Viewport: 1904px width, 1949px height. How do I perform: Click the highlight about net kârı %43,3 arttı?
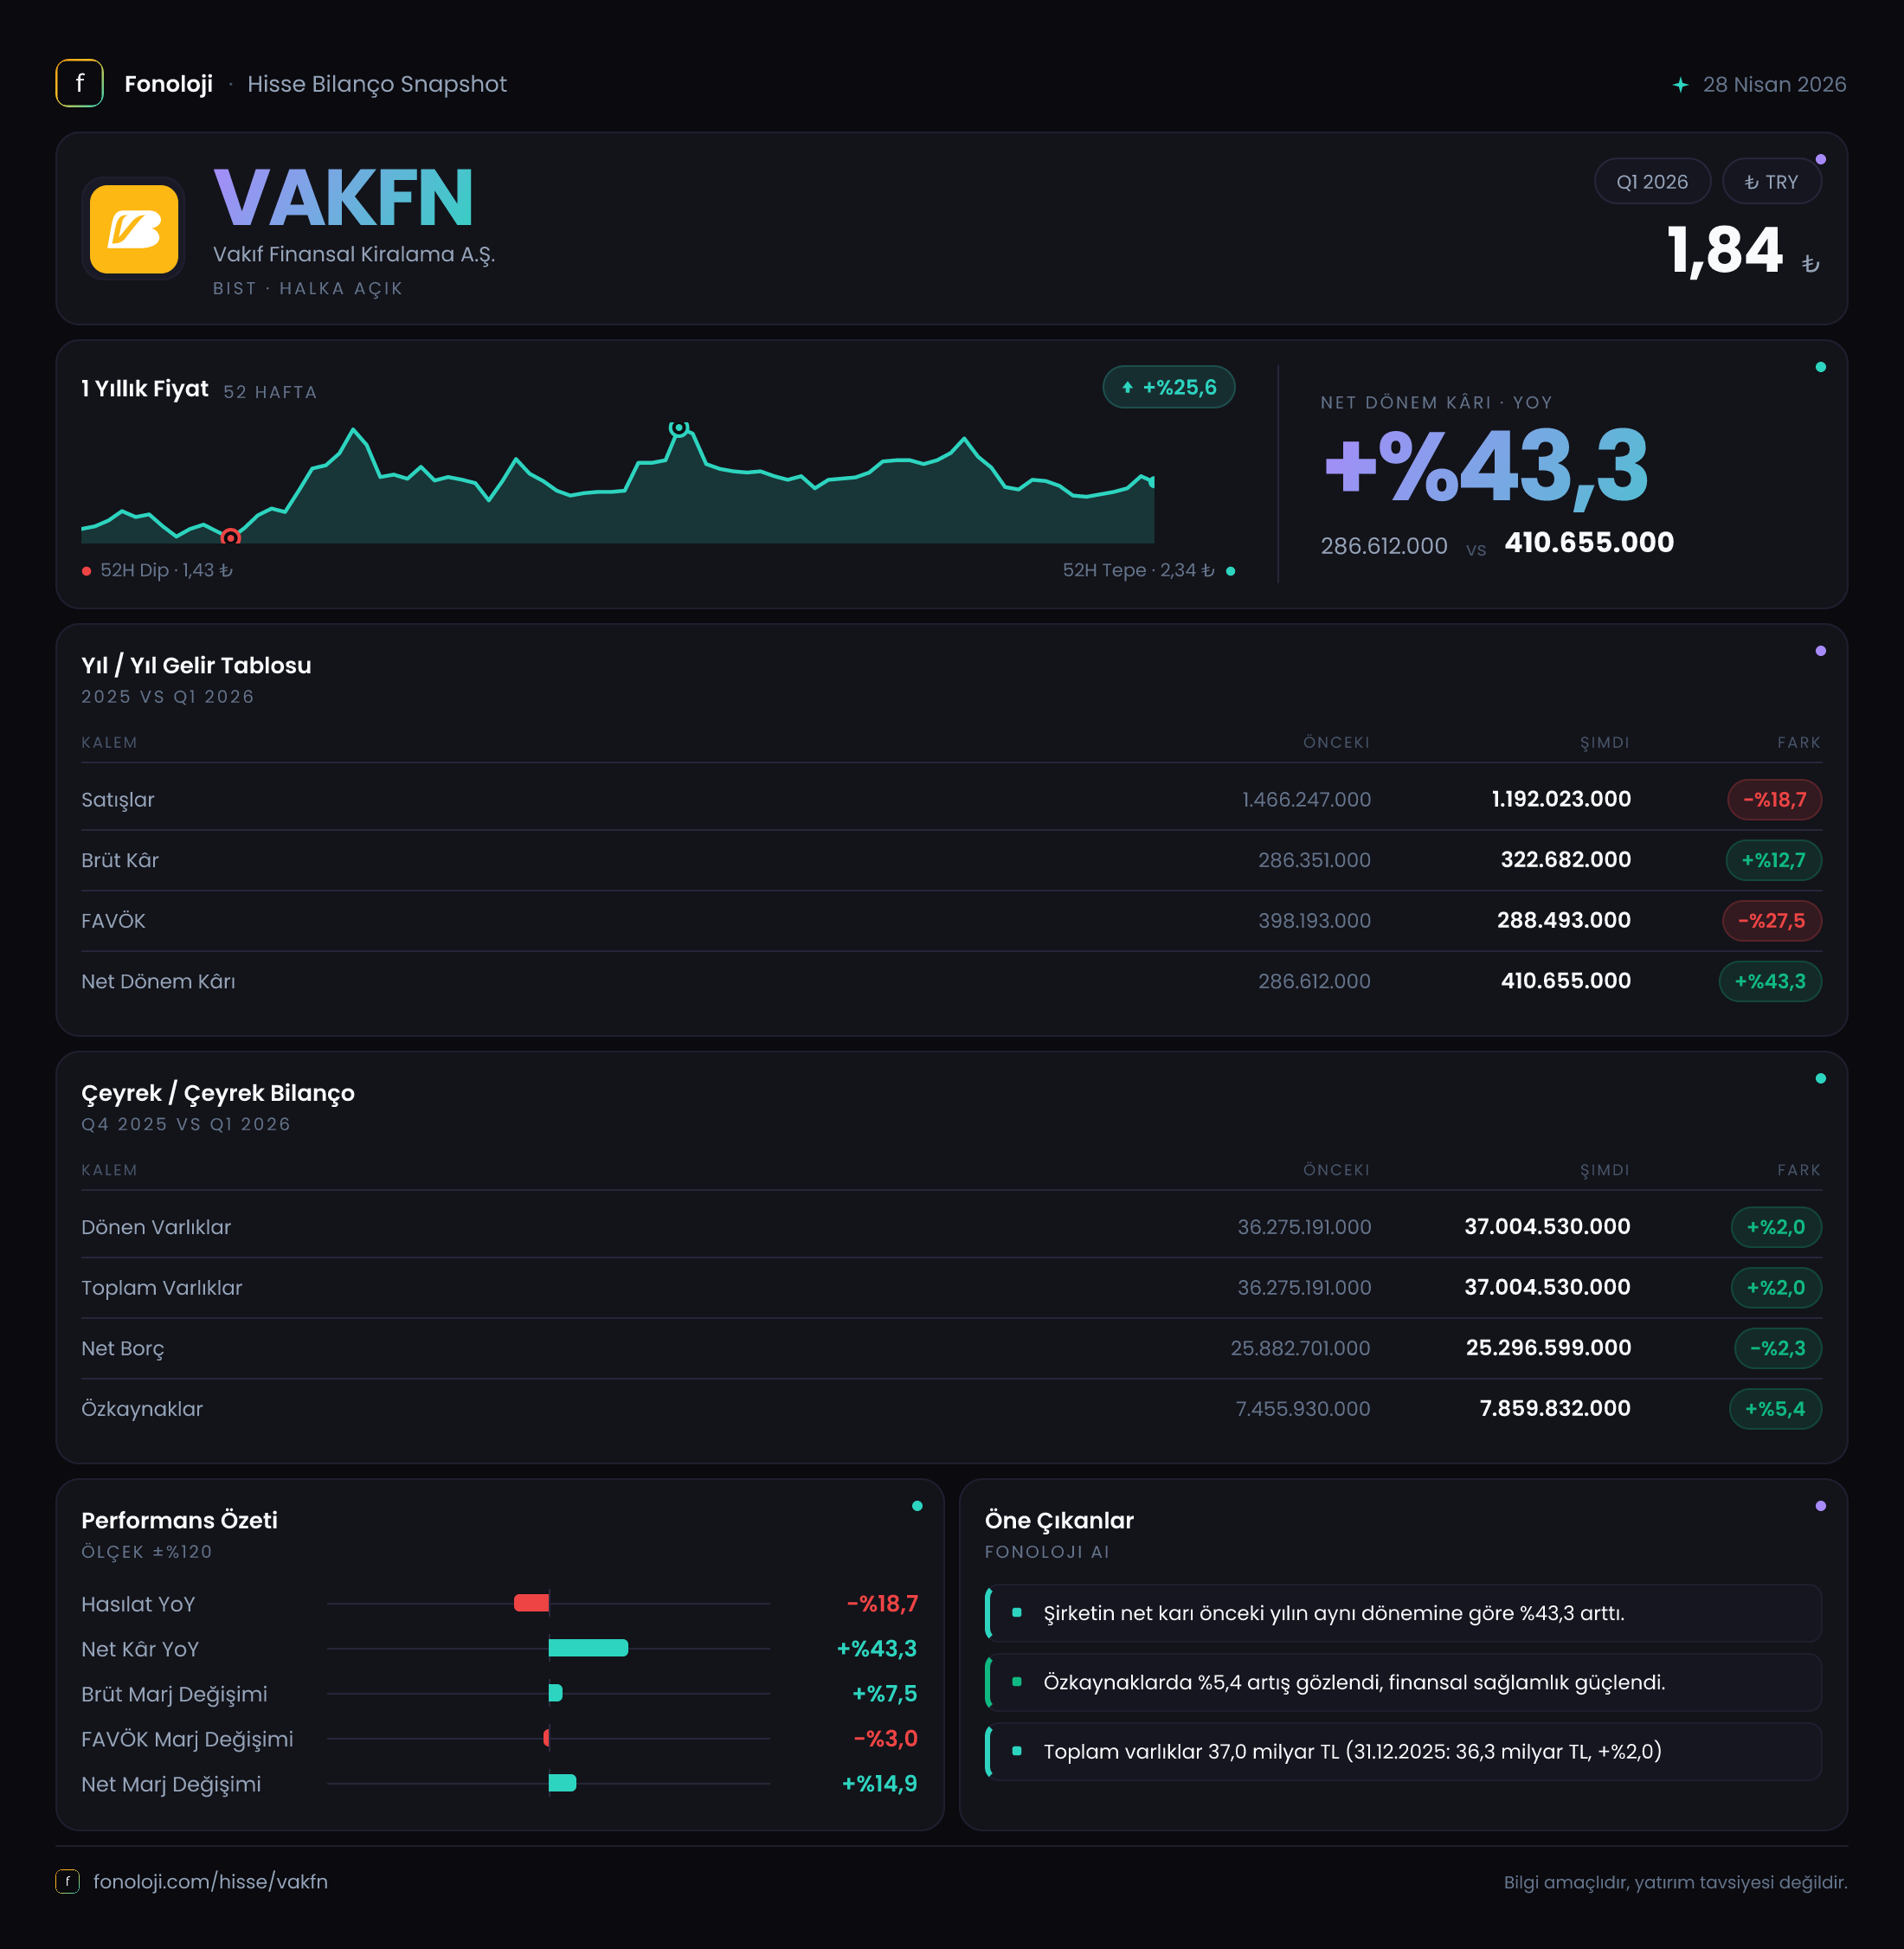[x=1403, y=1613]
